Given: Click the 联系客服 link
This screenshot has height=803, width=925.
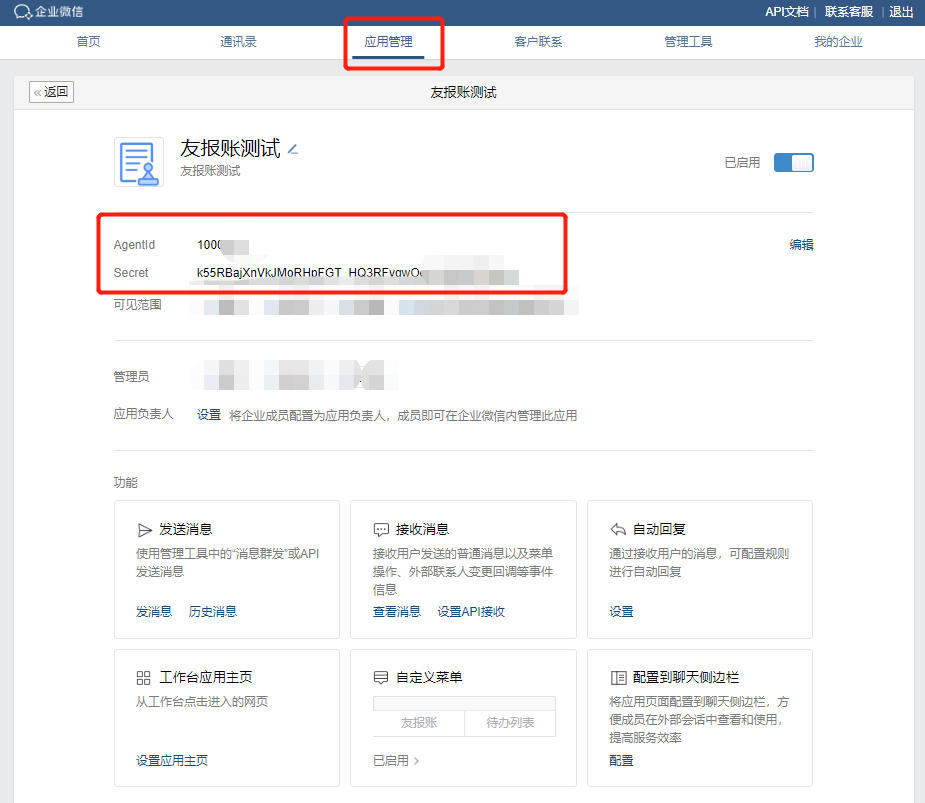Looking at the screenshot, I should pos(849,12).
